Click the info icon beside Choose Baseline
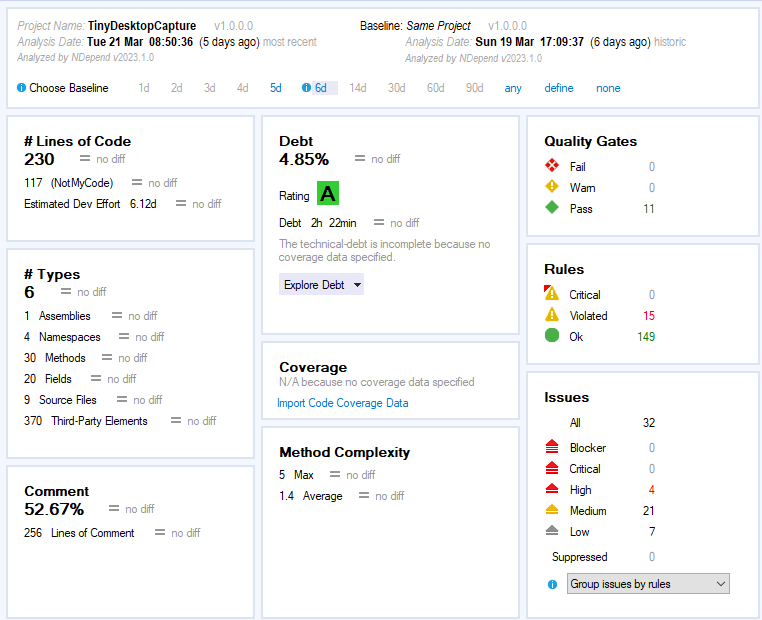The width and height of the screenshot is (762, 620). [21, 88]
